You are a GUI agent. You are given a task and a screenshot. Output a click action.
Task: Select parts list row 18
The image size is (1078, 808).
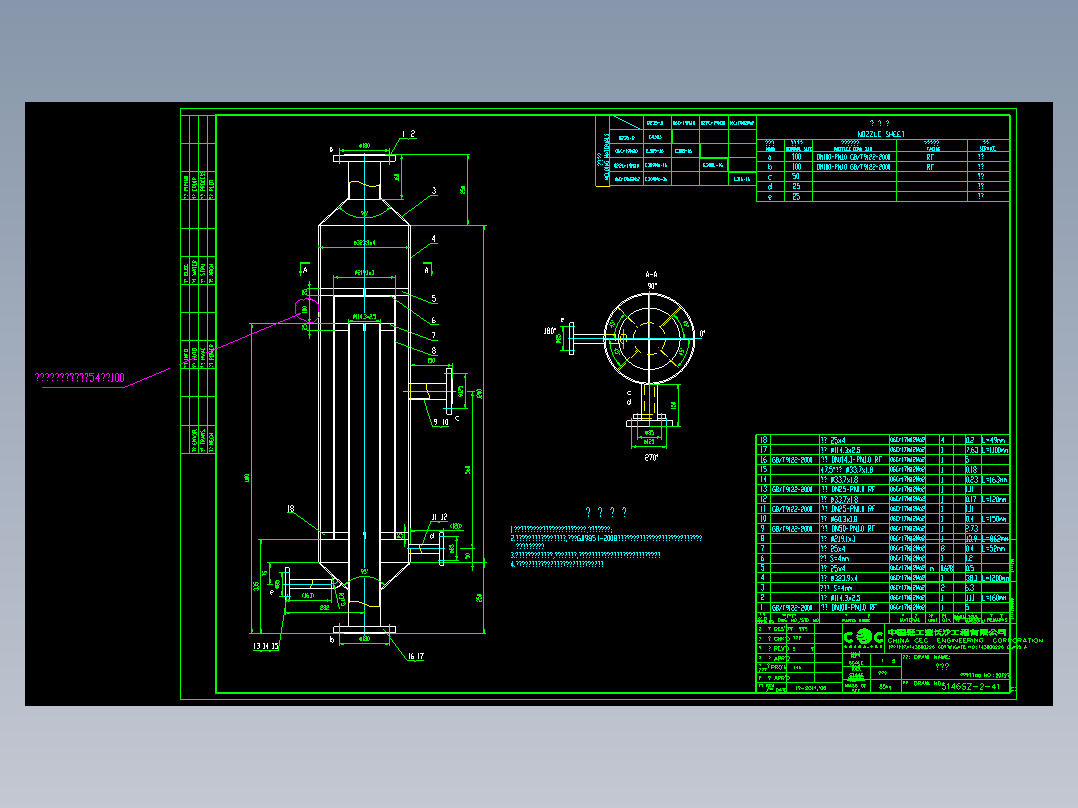[883, 440]
